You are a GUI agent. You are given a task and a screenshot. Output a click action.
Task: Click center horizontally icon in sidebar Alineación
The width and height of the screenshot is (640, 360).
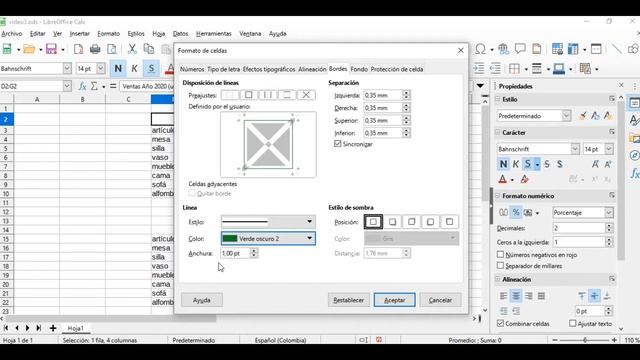click(516, 296)
